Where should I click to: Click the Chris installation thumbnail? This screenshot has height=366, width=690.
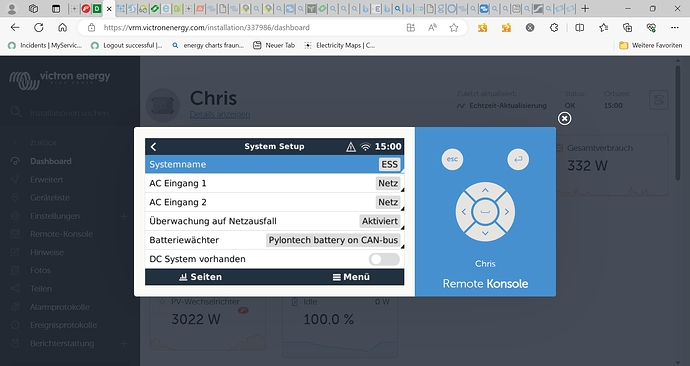click(x=162, y=106)
